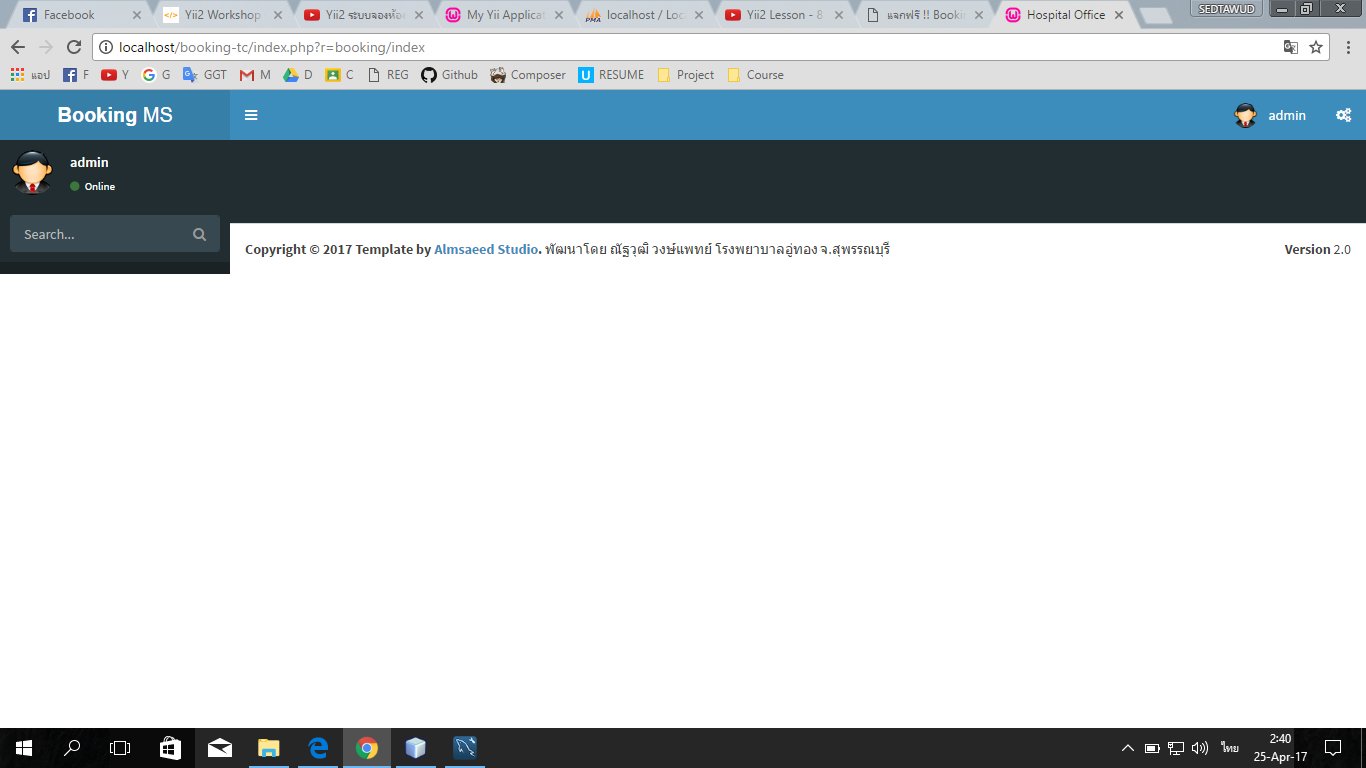Image resolution: width=1366 pixels, height=768 pixels.
Task: Open MySQL Workbench from taskbar
Action: [465, 748]
